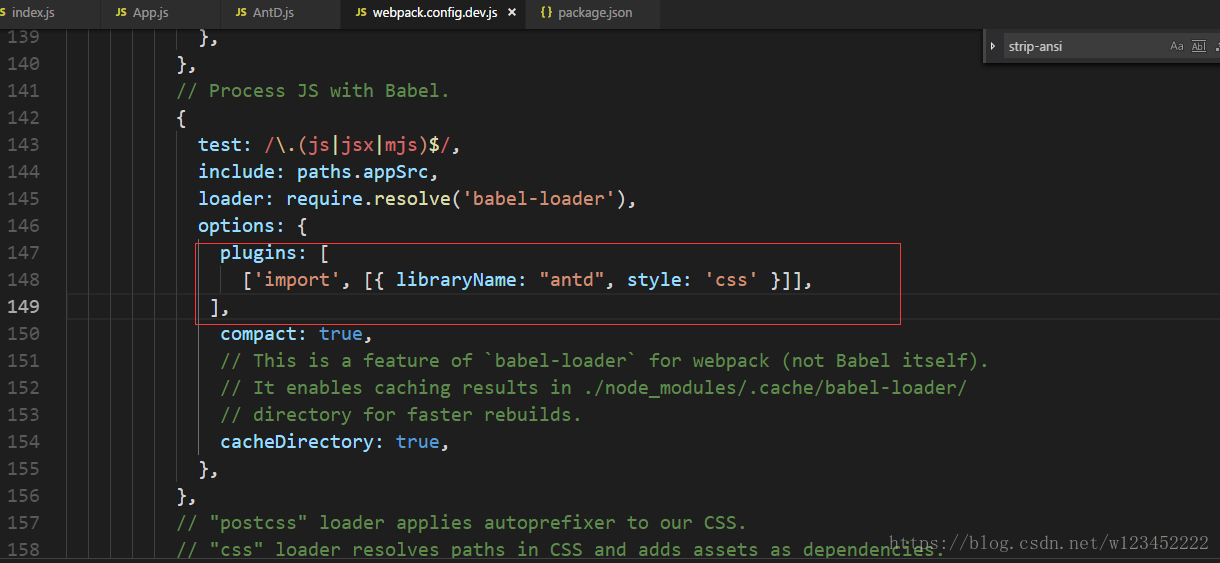Image resolution: width=1220 pixels, height=563 pixels.
Task: Click comment about postcss loader autoprefixer
Action: [x=461, y=523]
